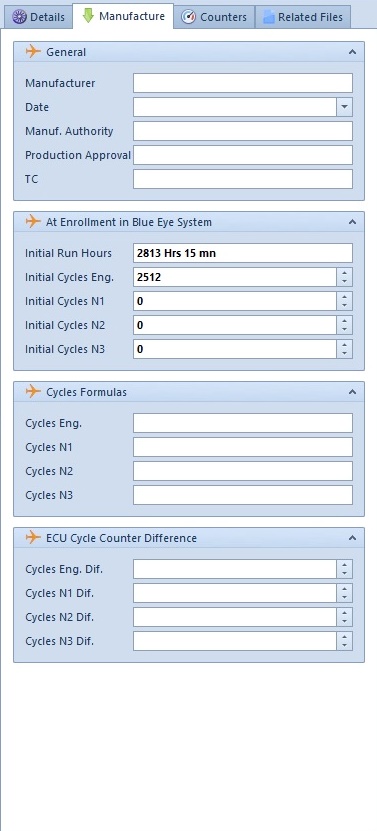Viewport: 377px width, 831px height.
Task: Click the Manufacturer text field
Action: 243,83
